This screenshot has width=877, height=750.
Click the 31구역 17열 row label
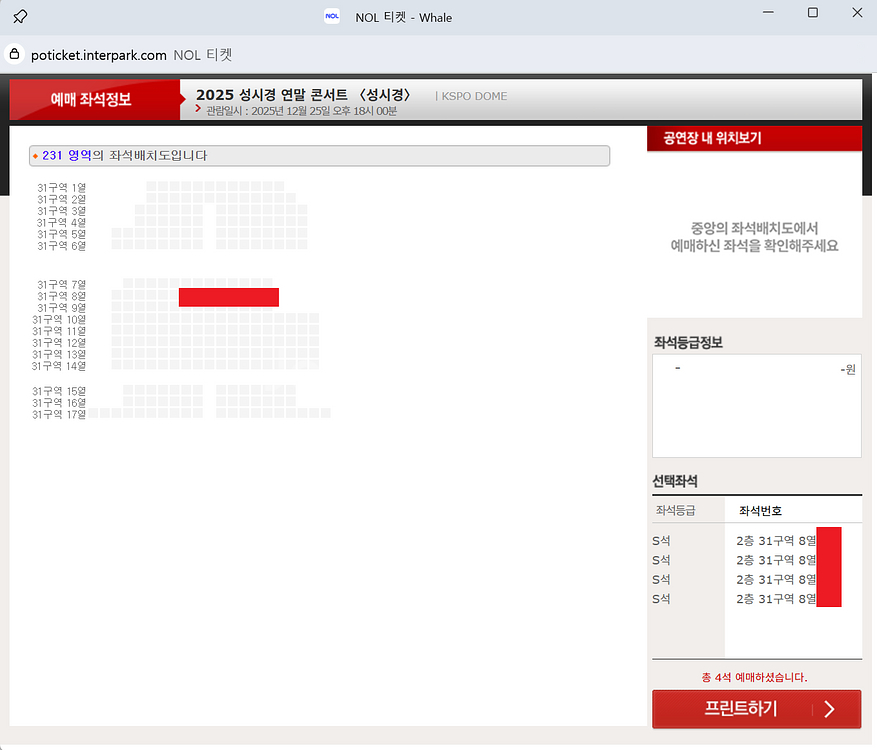tap(59, 414)
